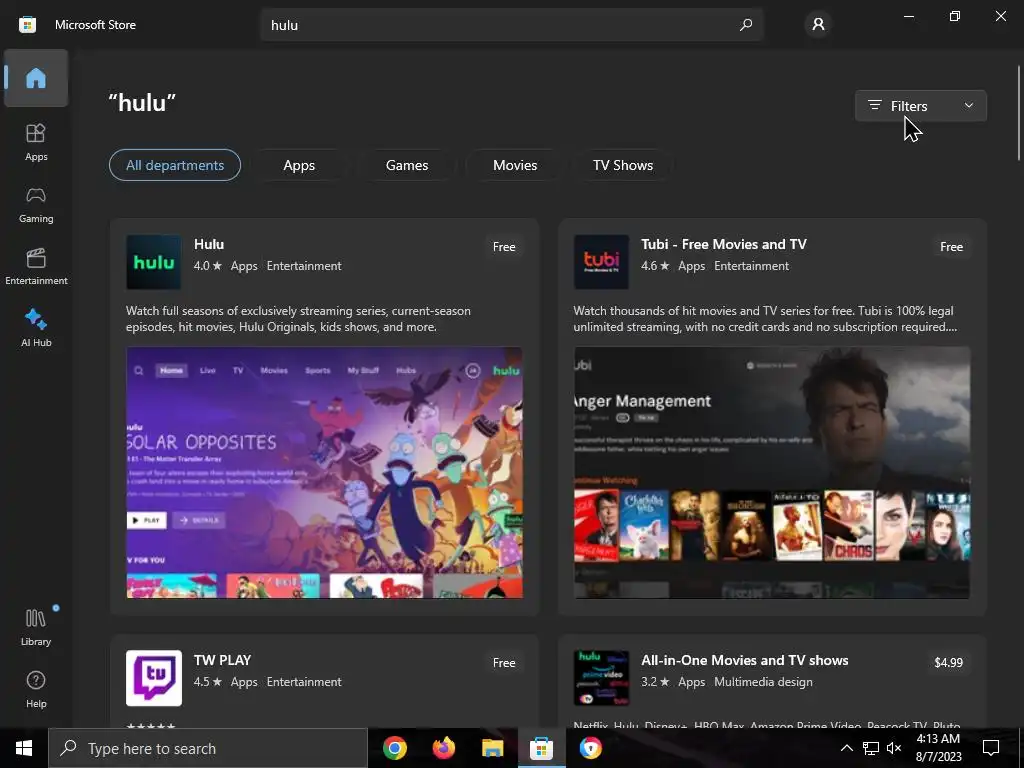Screen dimensions: 1024x768
Task: Open the Entertainment section in sidebar
Action: pos(36,266)
